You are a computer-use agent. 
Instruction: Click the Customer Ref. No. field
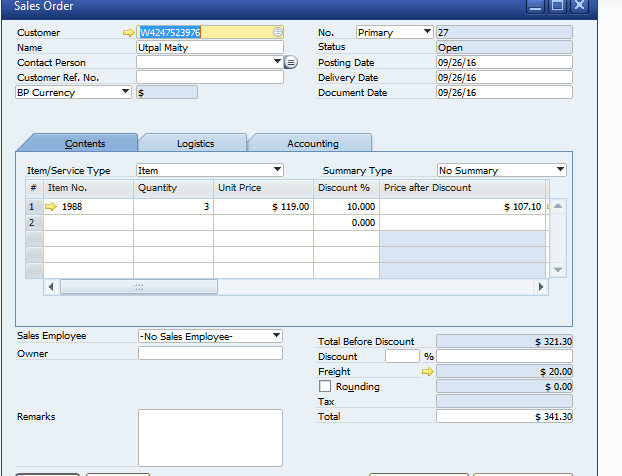coord(210,77)
